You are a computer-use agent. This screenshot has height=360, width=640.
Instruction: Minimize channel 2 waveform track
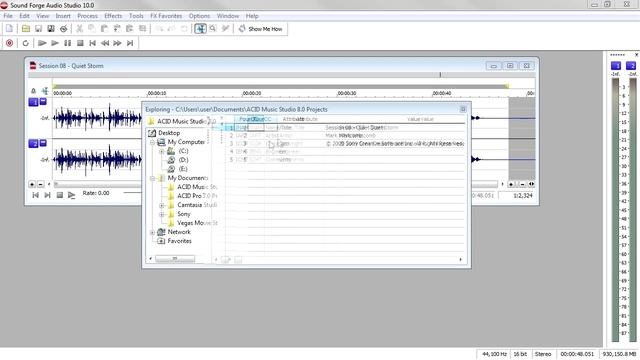pyautogui.click(x=43, y=143)
